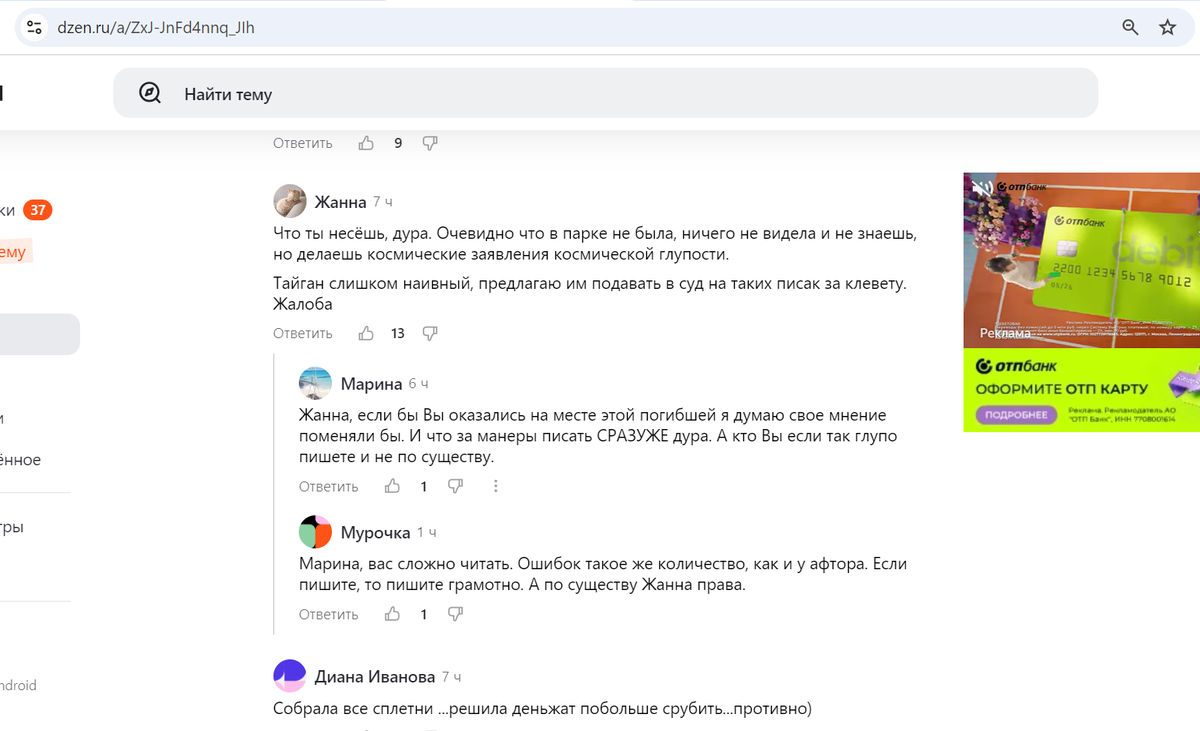Reply to Мурочка's comment

click(x=328, y=614)
